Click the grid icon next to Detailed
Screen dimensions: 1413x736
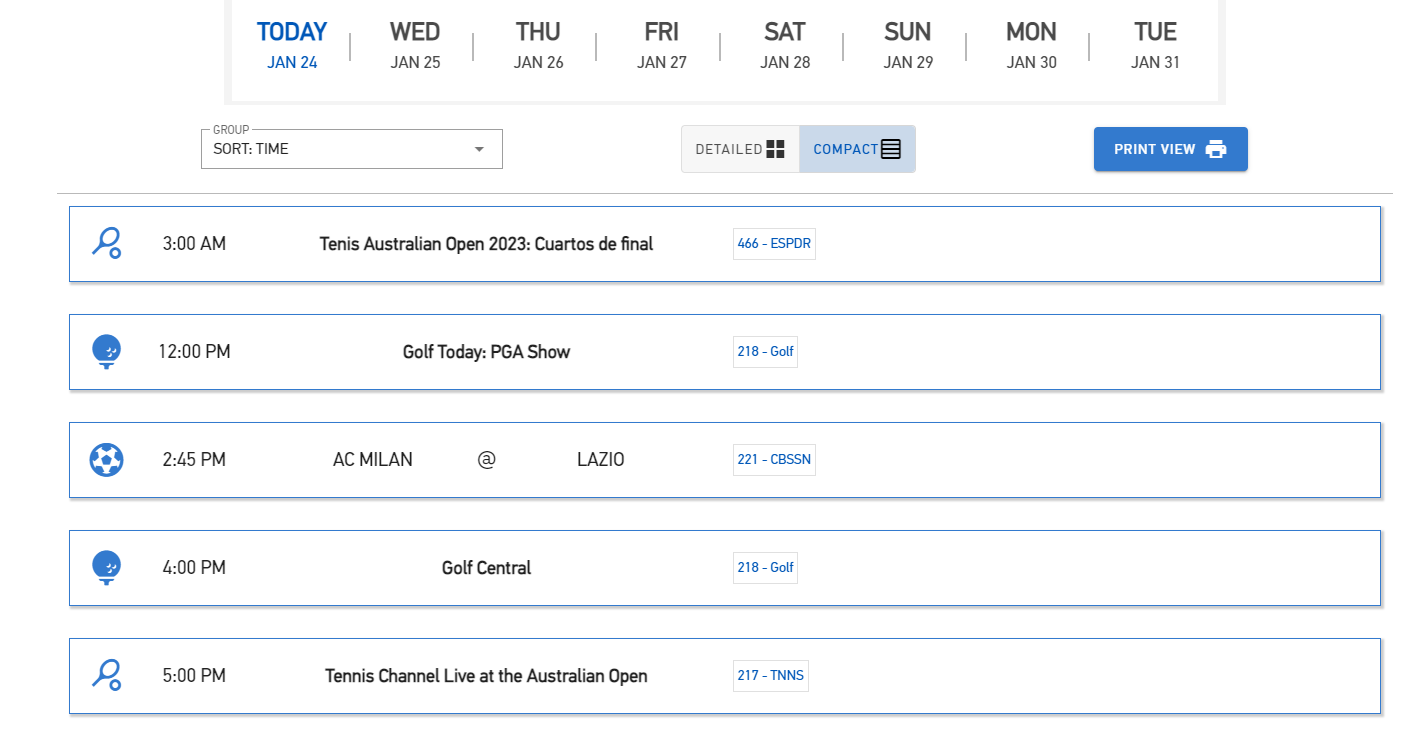(x=776, y=149)
